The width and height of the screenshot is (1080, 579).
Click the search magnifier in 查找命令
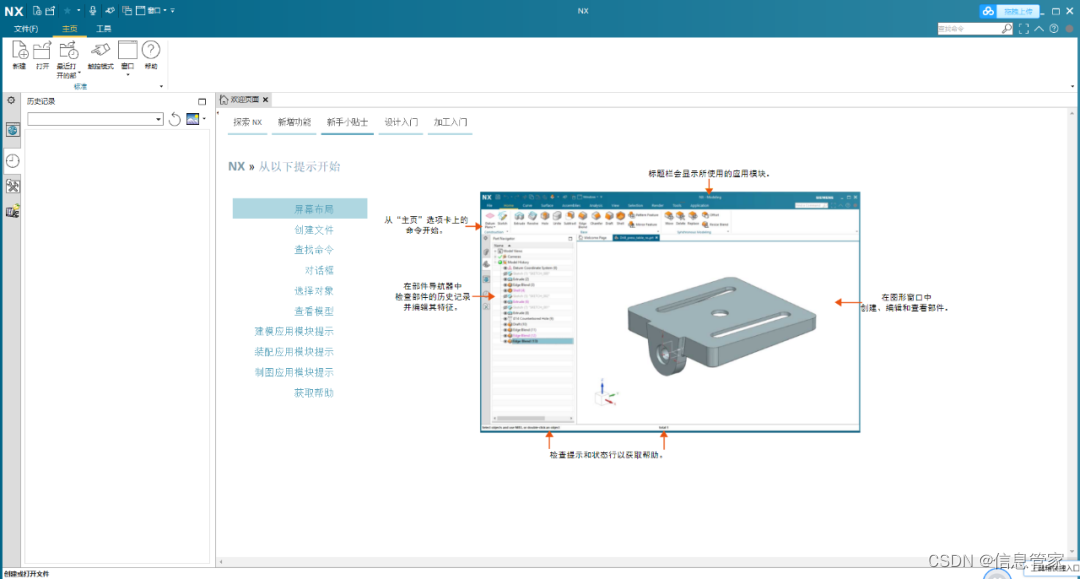click(1006, 29)
